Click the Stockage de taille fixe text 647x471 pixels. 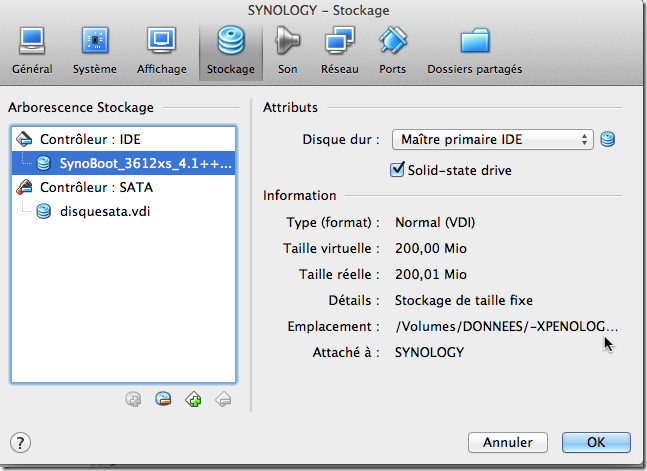click(464, 301)
